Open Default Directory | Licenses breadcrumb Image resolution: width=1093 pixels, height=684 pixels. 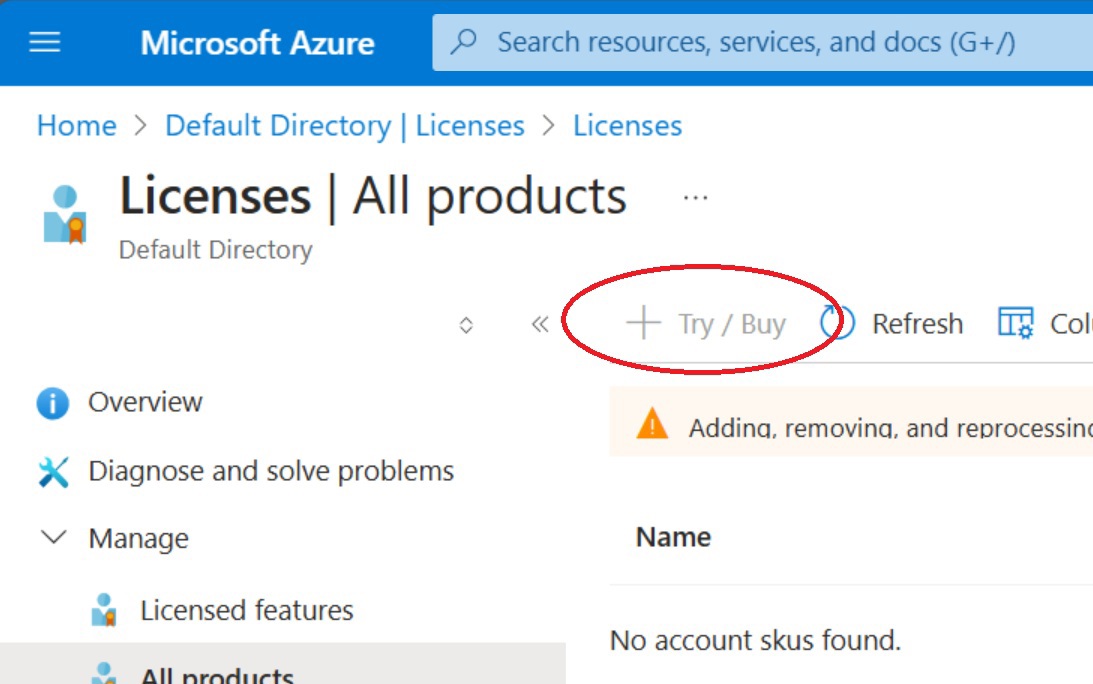(345, 126)
